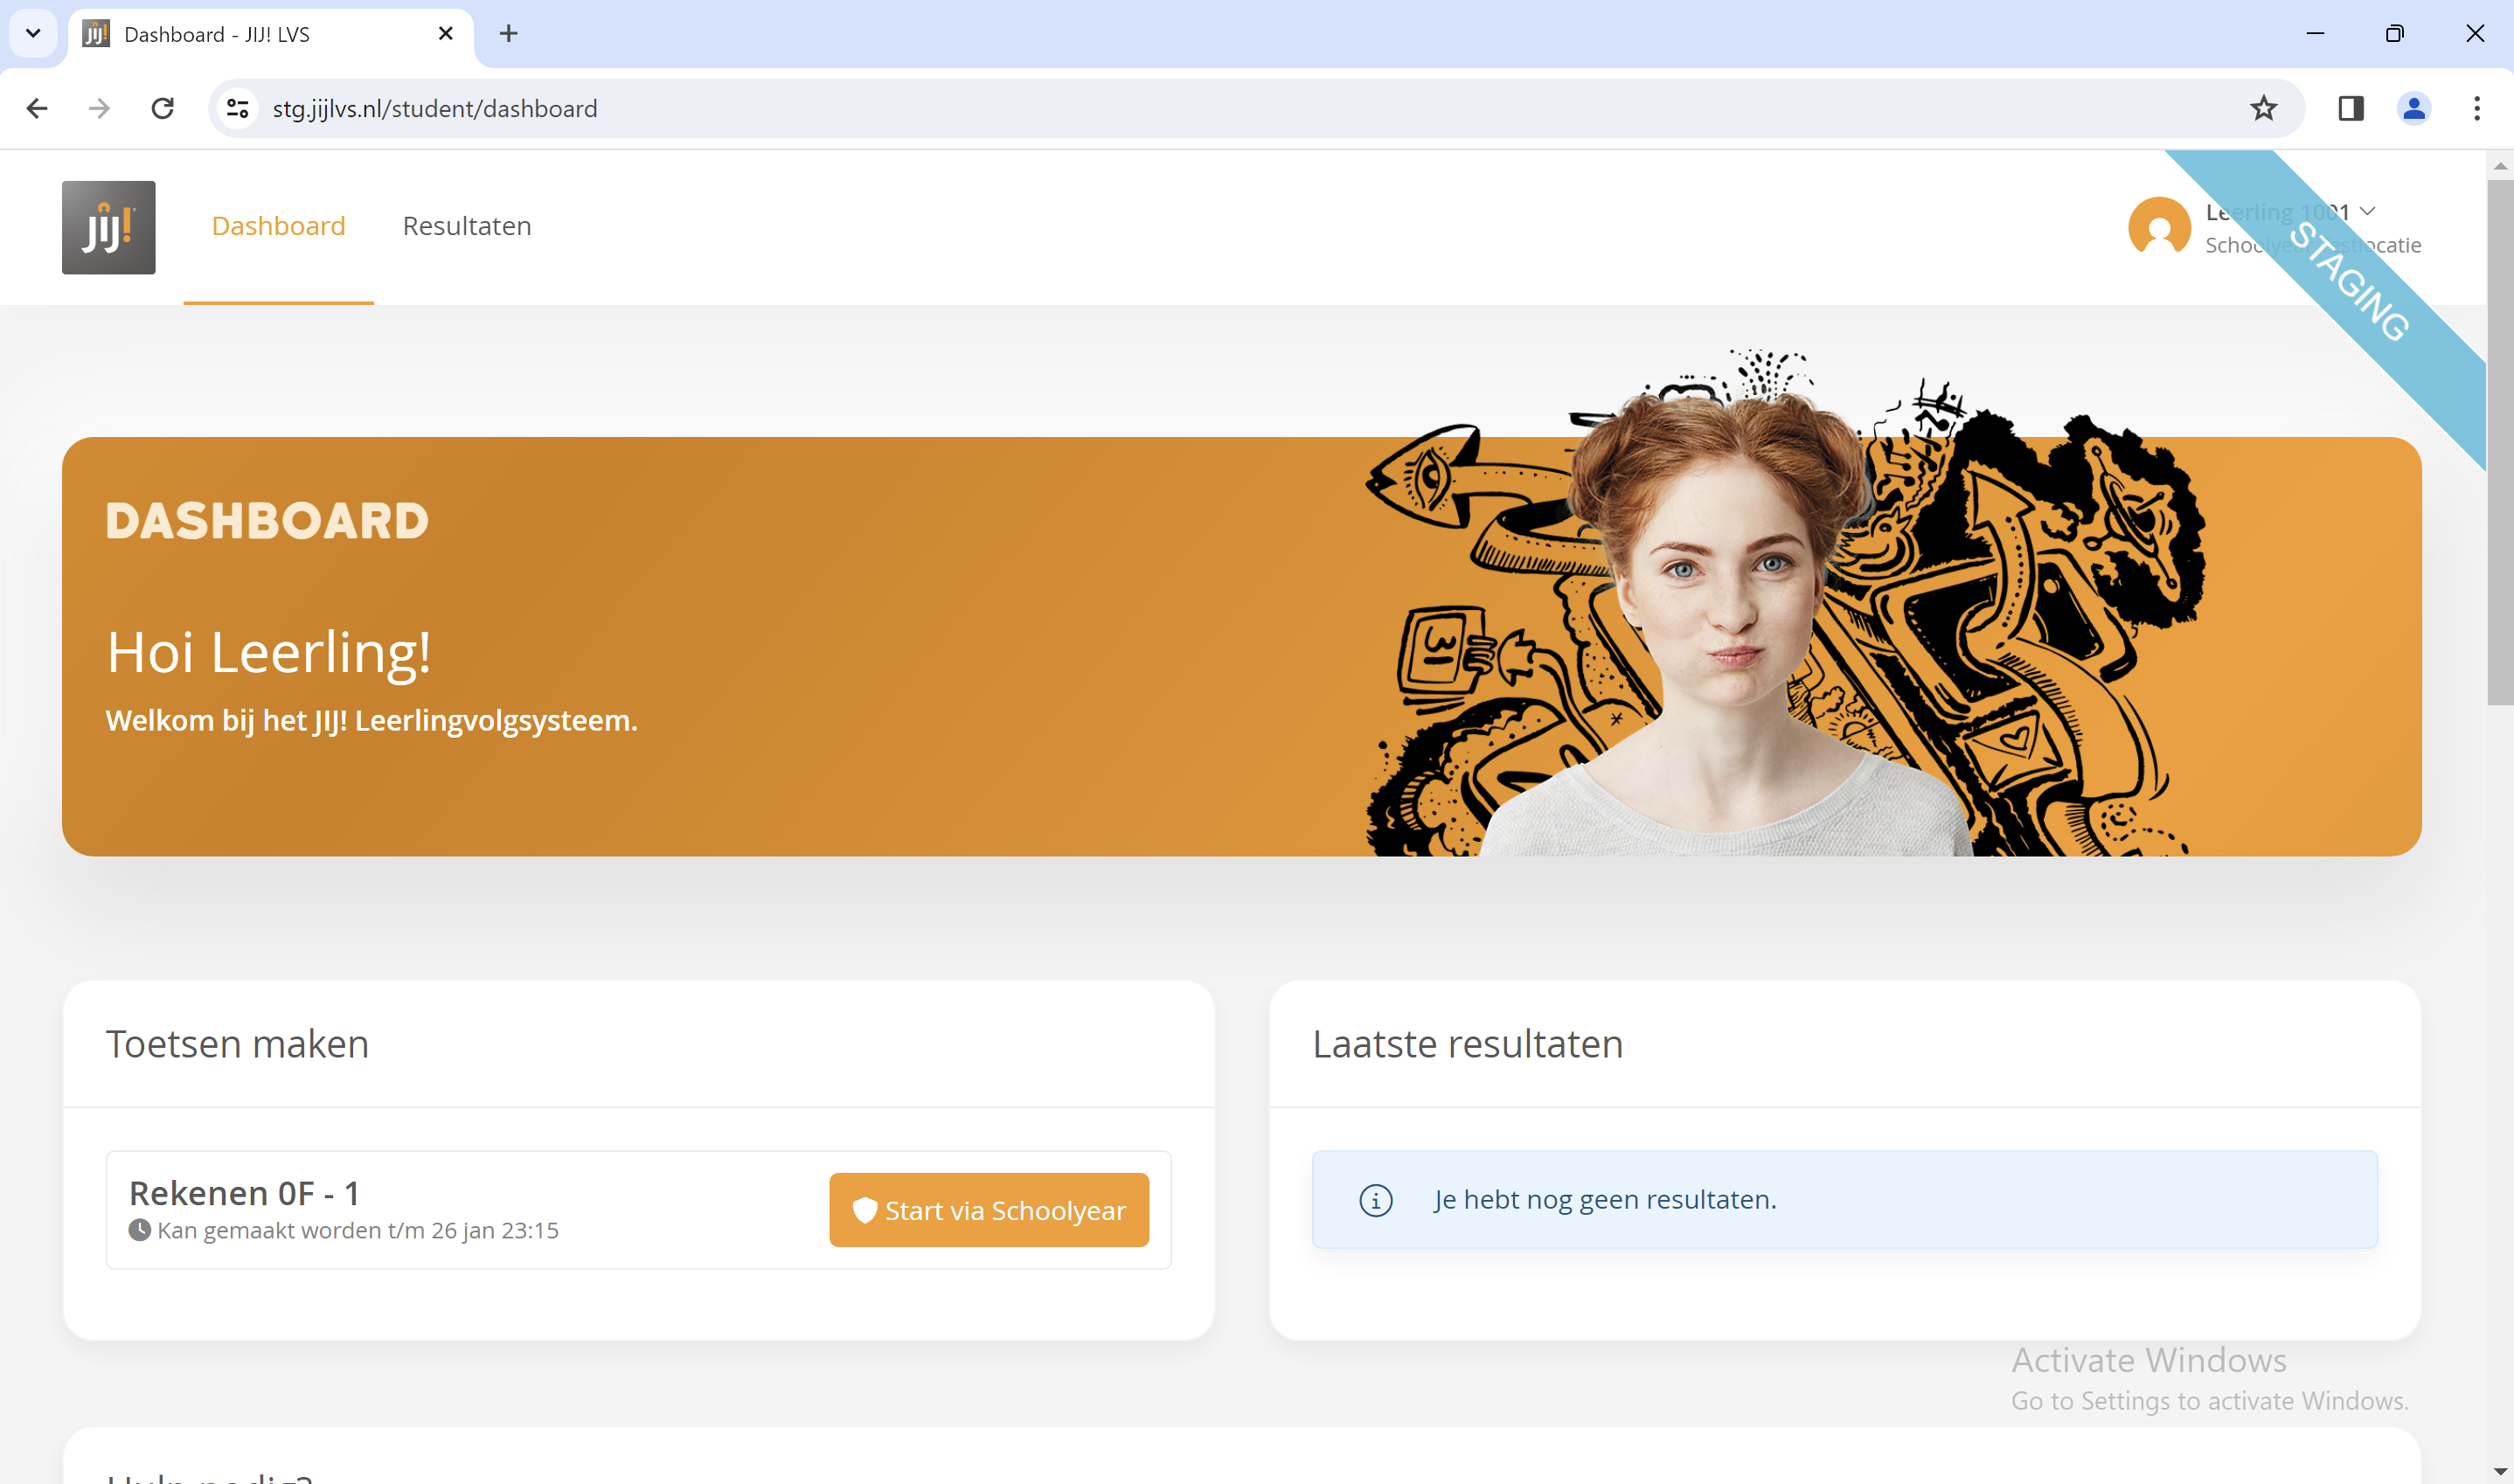Click the info icon in results notice
The height and width of the screenshot is (1484, 2514).
tap(1375, 1199)
